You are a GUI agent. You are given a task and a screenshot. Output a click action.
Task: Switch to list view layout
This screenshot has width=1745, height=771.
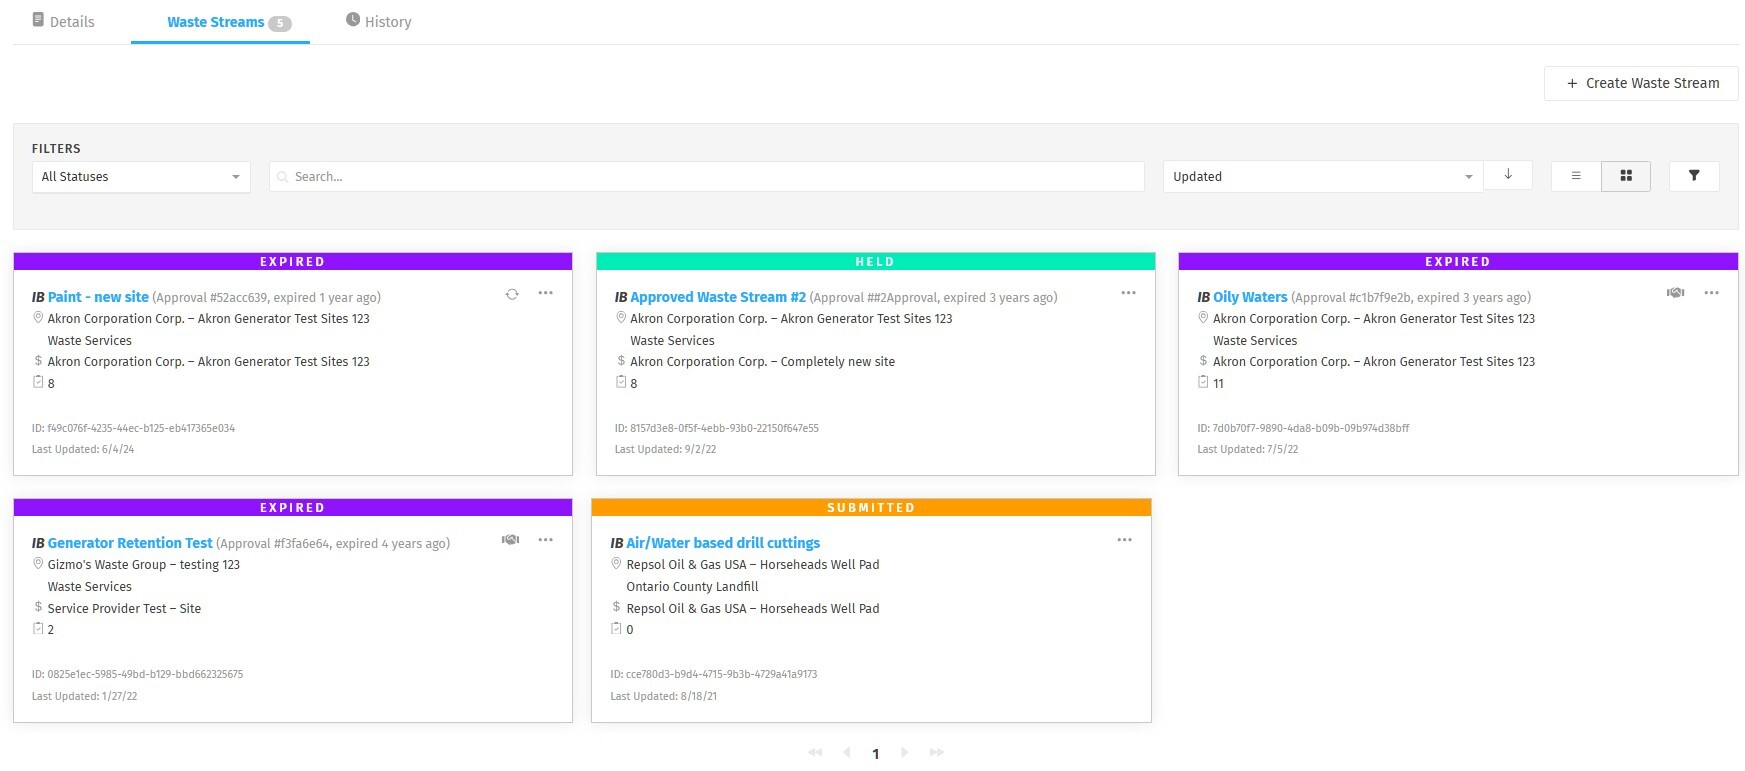pyautogui.click(x=1576, y=176)
